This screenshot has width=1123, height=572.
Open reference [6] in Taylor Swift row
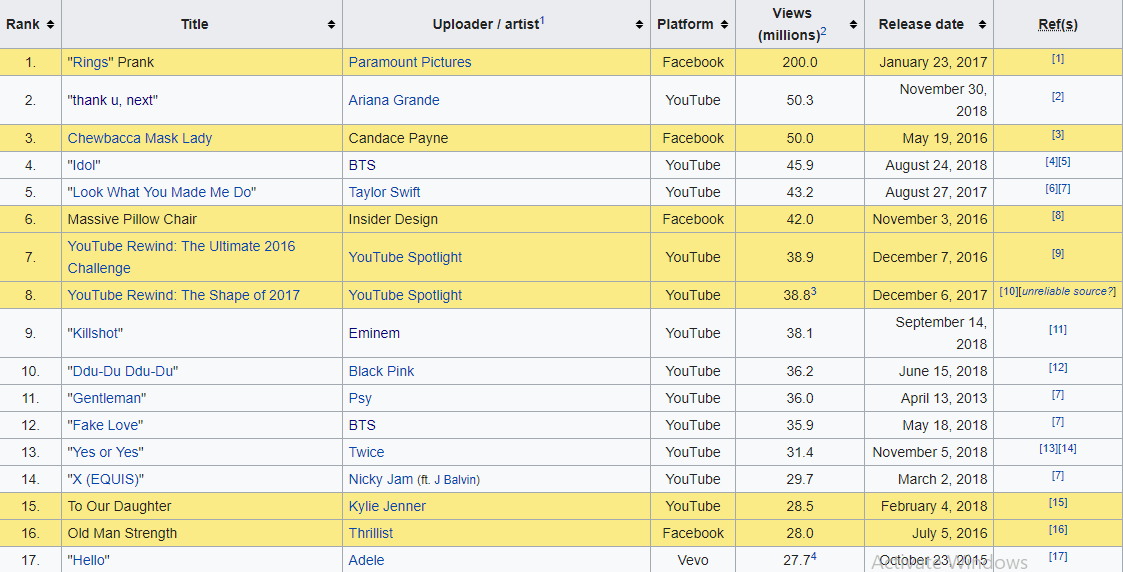tap(1051, 189)
